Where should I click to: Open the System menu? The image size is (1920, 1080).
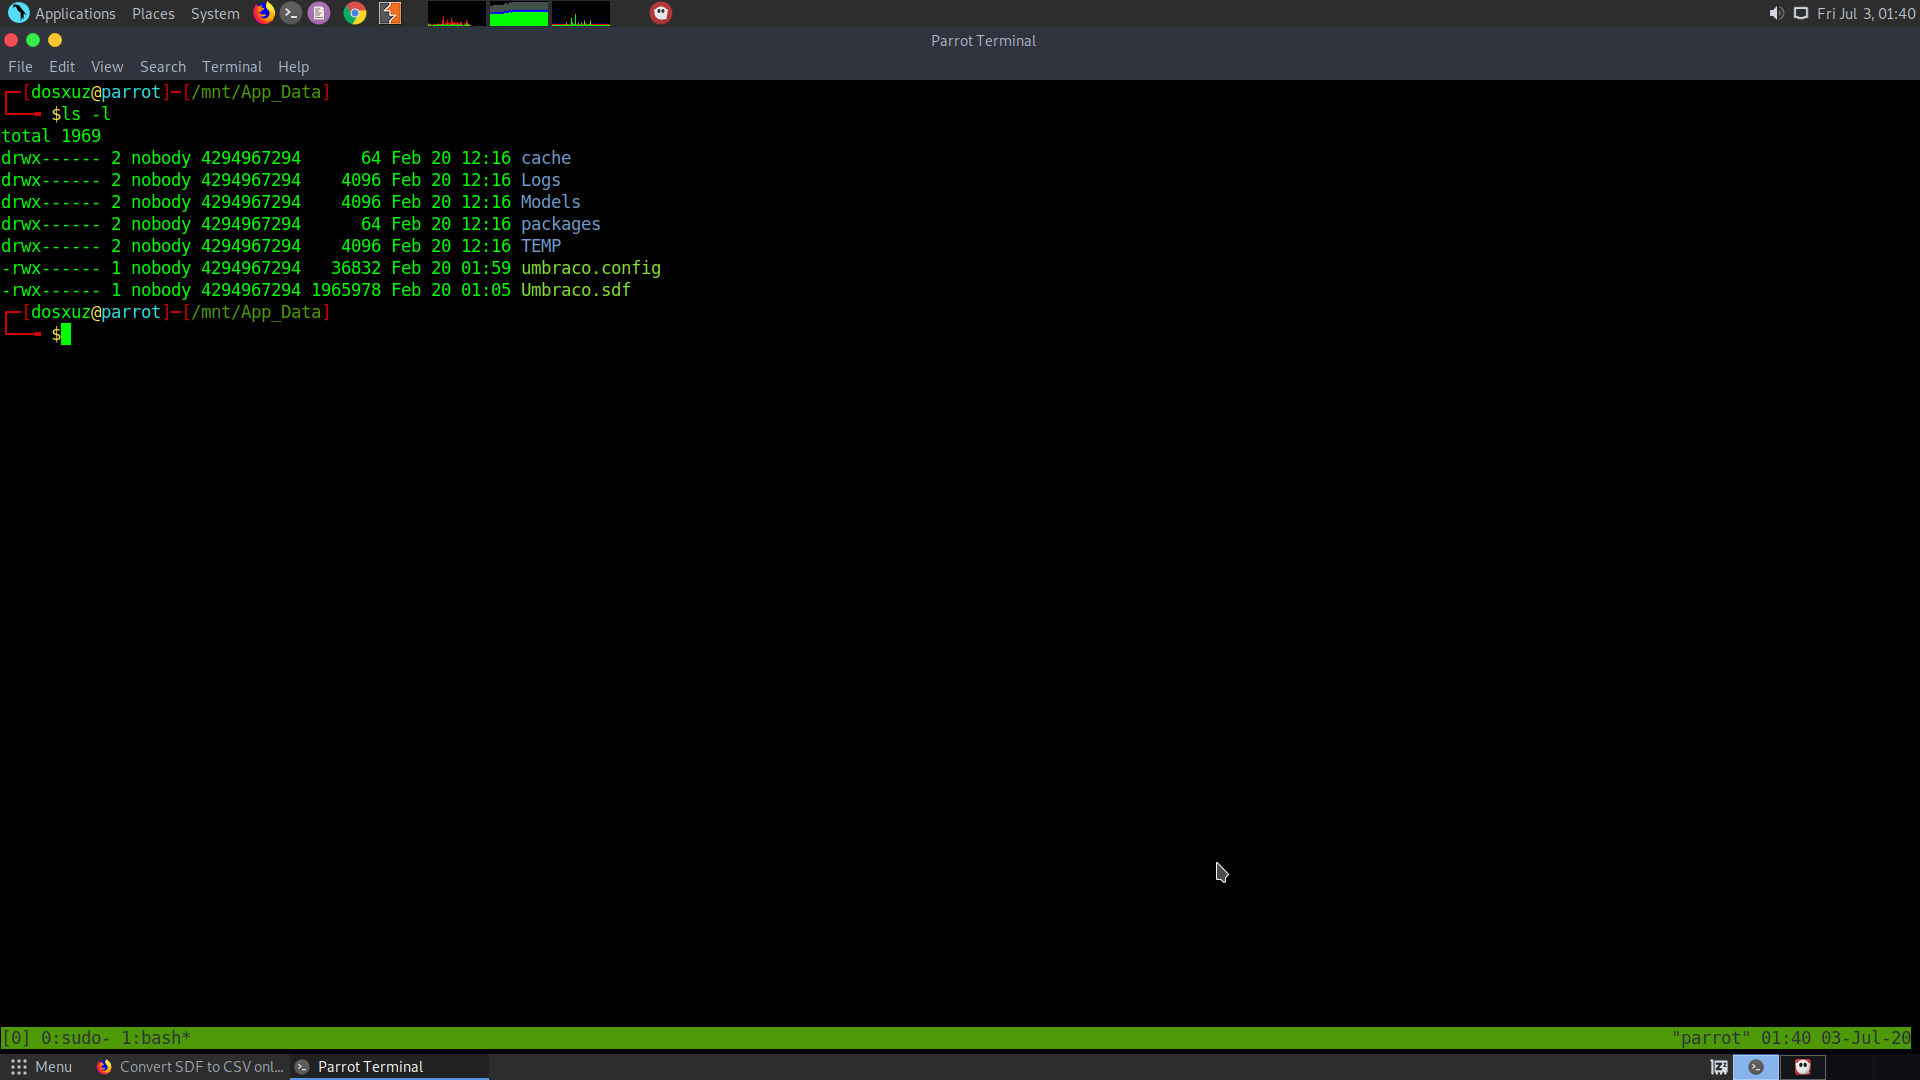pyautogui.click(x=215, y=13)
